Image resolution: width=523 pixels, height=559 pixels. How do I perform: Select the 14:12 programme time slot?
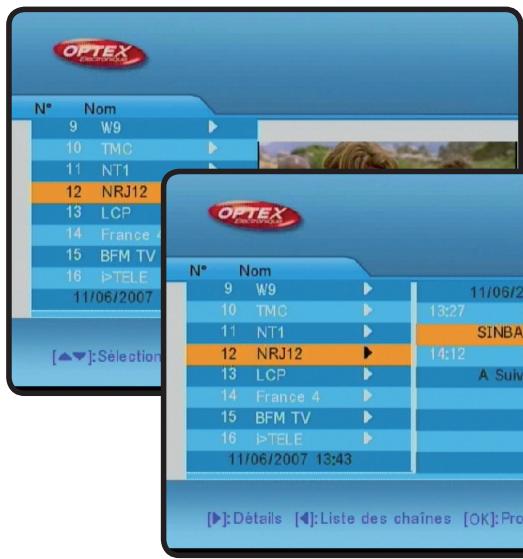[x=447, y=354]
